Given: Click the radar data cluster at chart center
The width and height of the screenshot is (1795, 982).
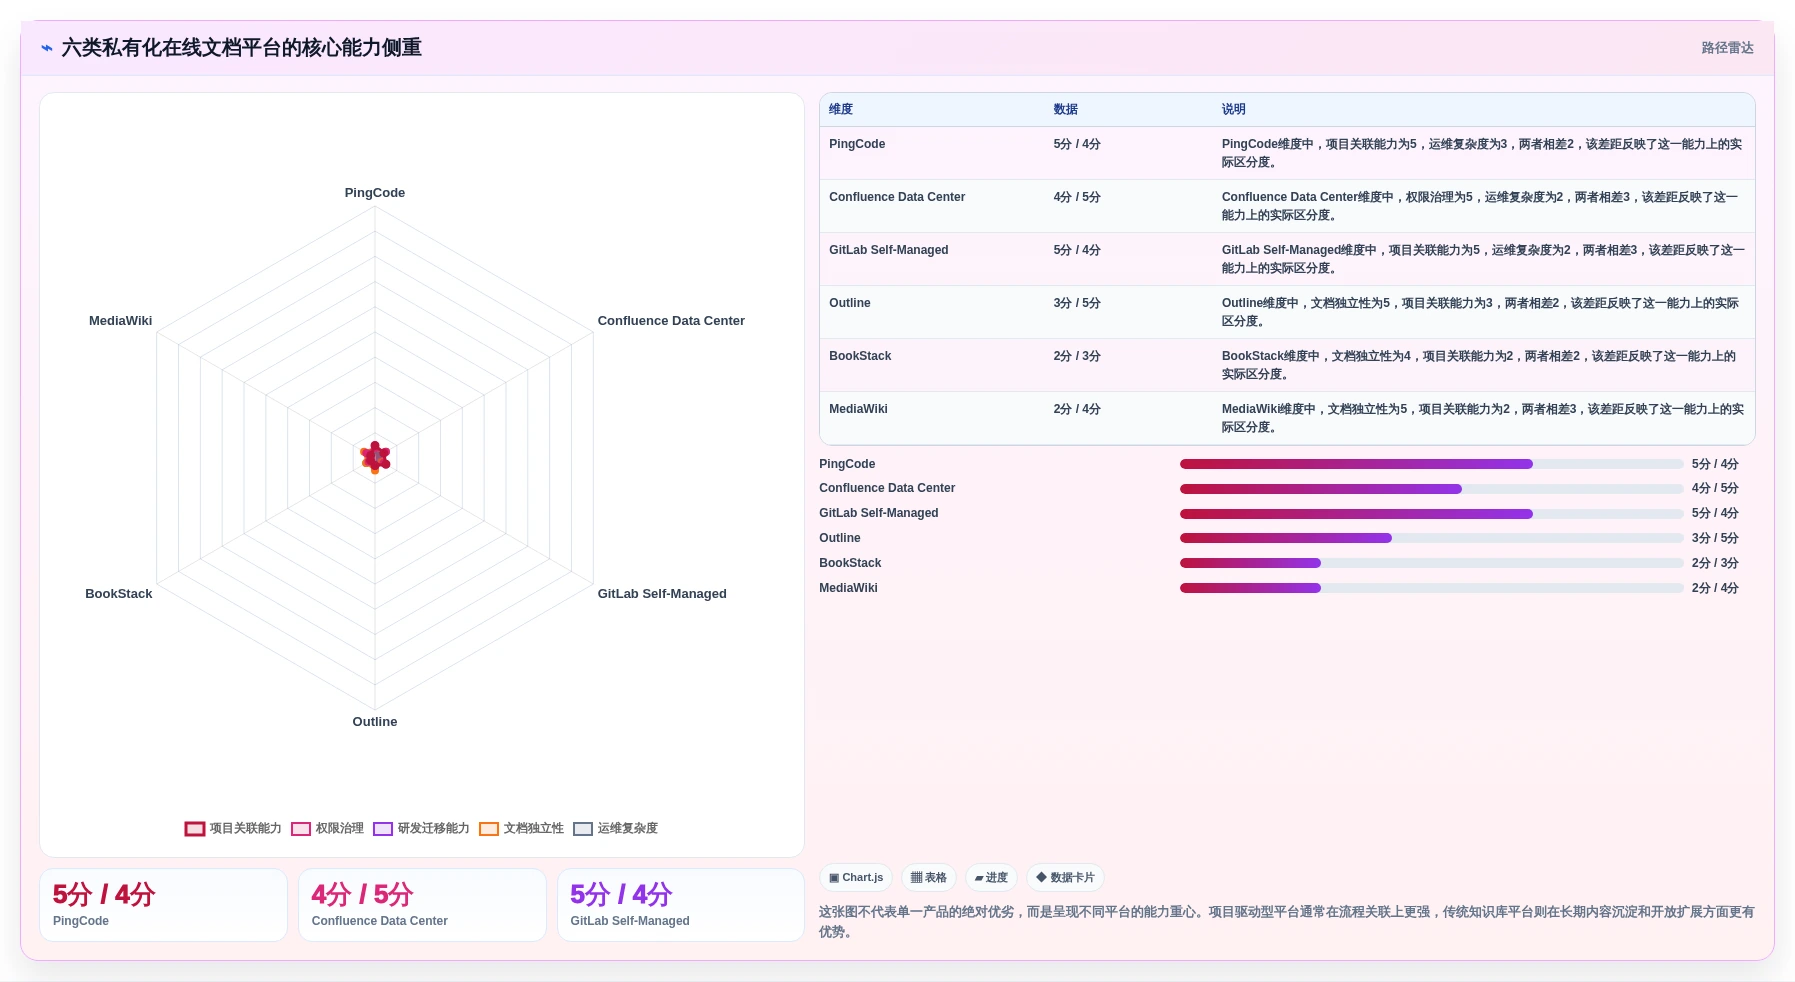Looking at the screenshot, I should 375,457.
